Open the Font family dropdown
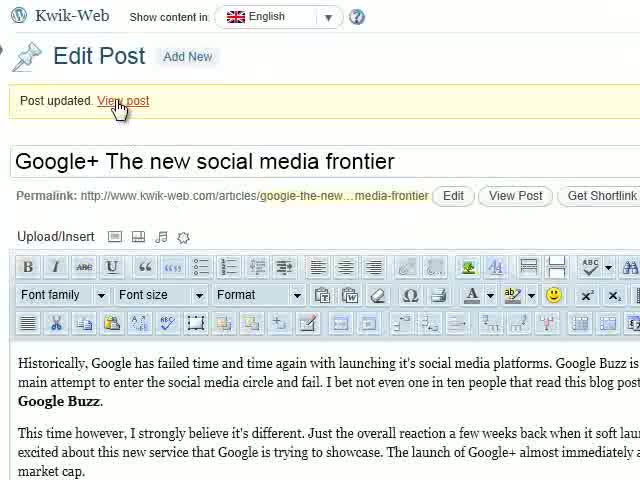 62,295
